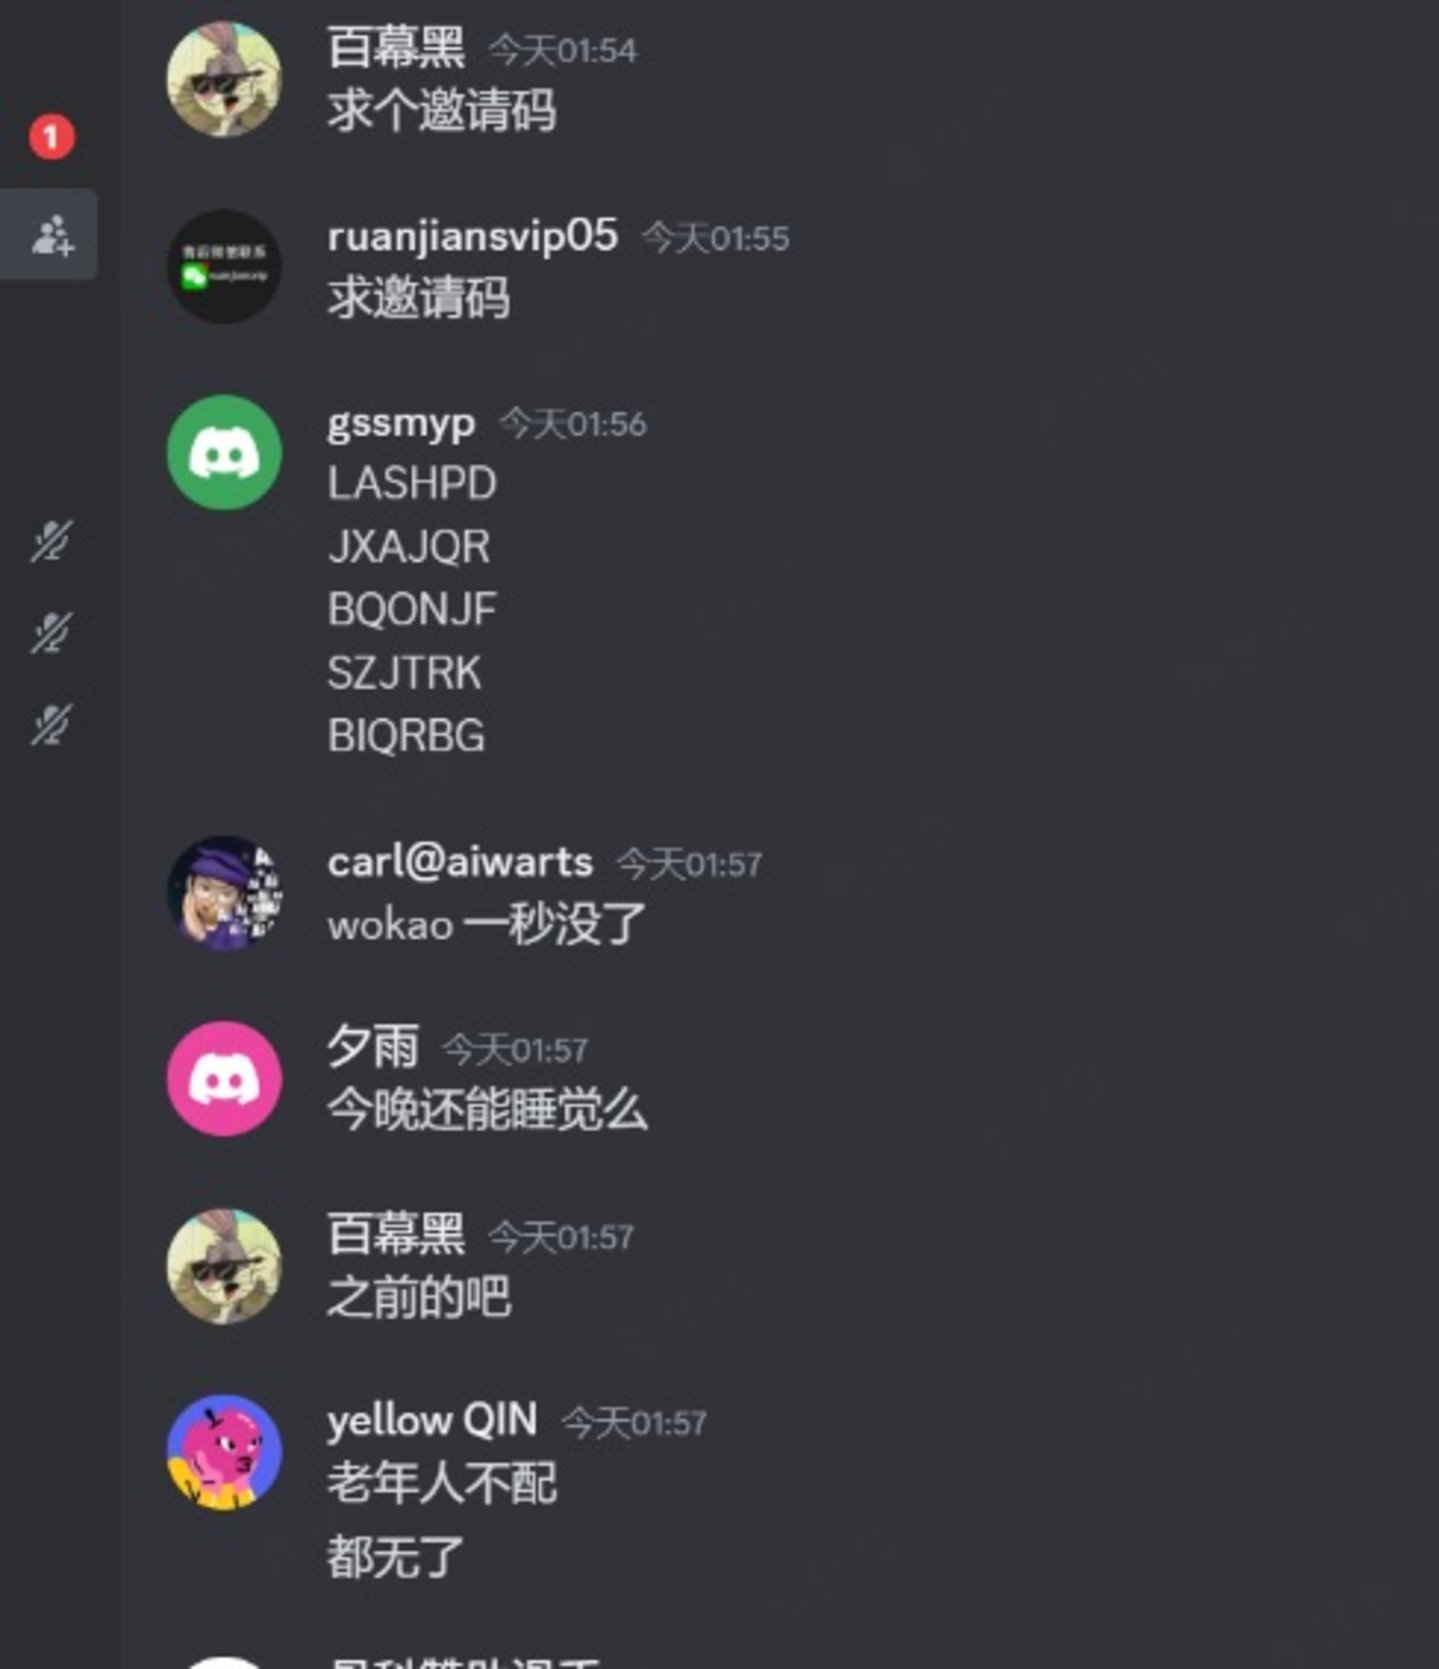
Task: Click the first muted microphone icon
Action: (51, 541)
